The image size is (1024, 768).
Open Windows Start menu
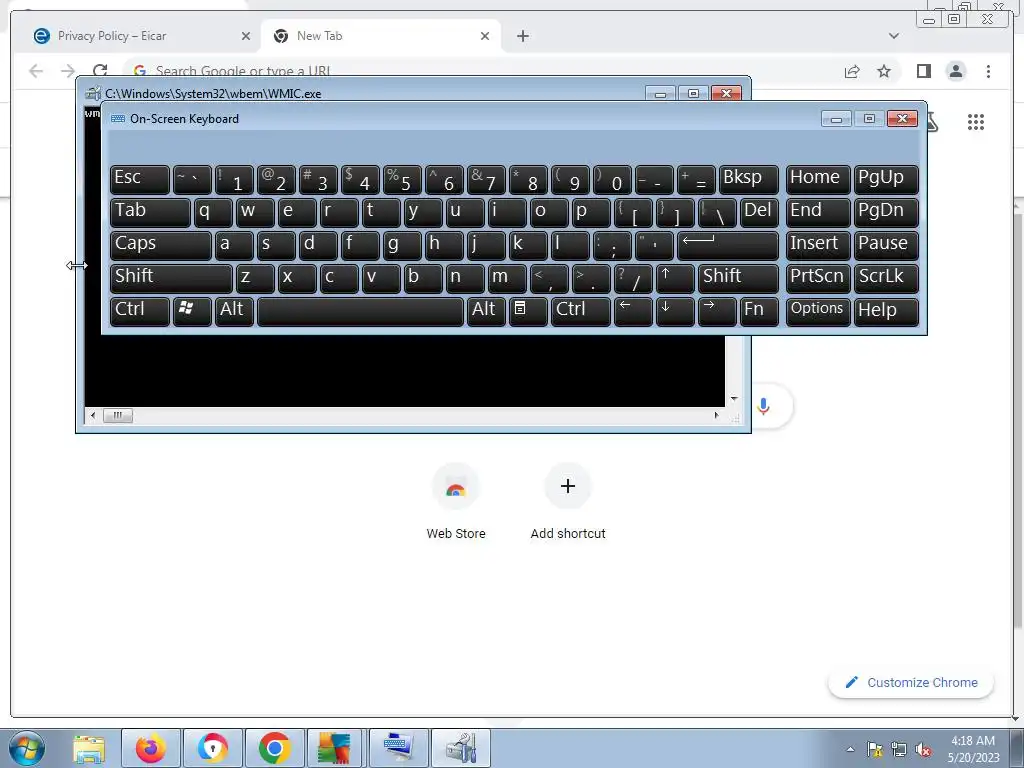click(x=27, y=748)
